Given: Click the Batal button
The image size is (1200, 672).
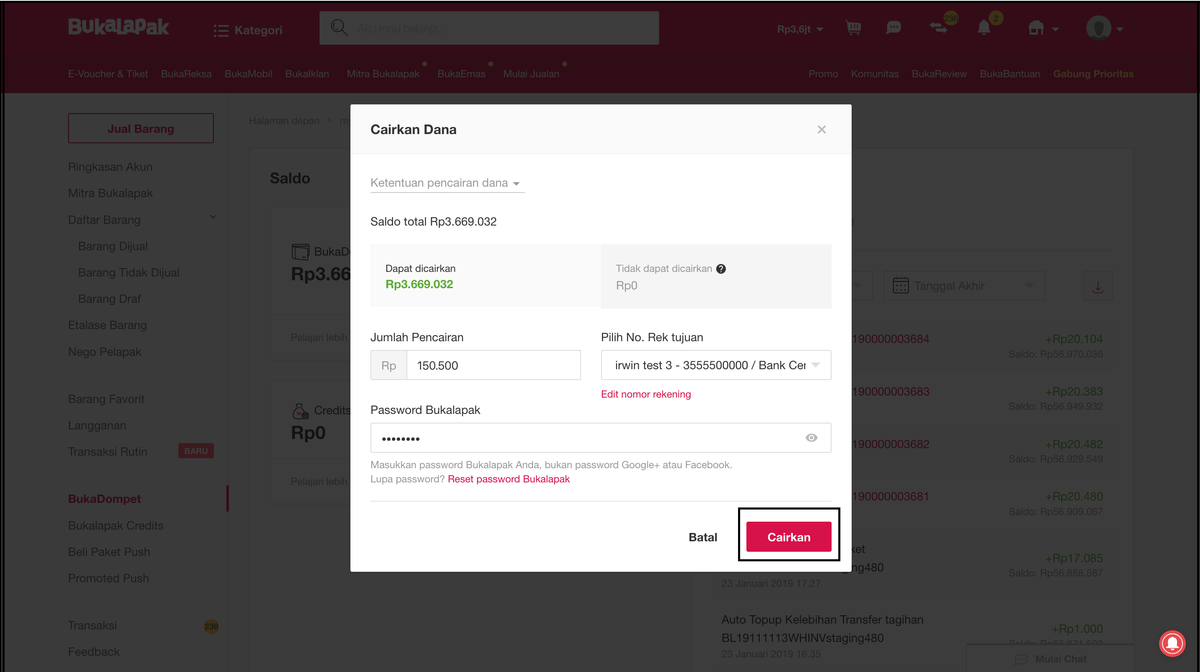Looking at the screenshot, I should click(x=703, y=537).
